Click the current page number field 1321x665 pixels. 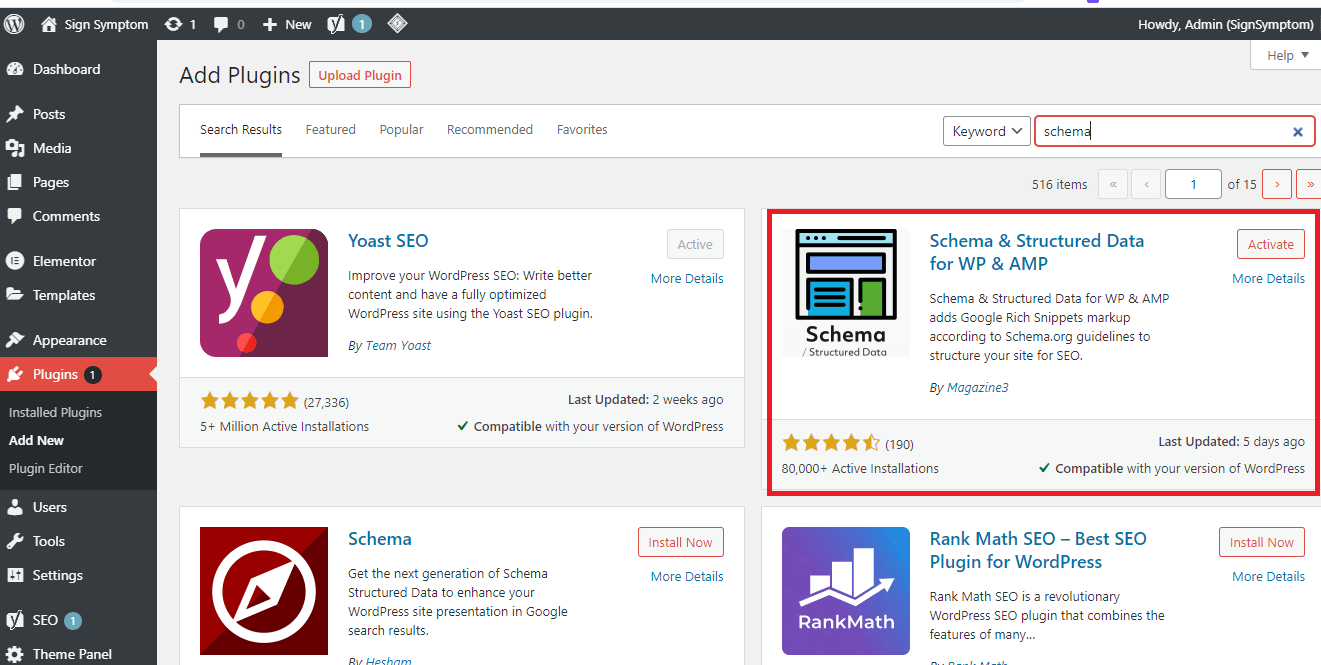(1193, 184)
